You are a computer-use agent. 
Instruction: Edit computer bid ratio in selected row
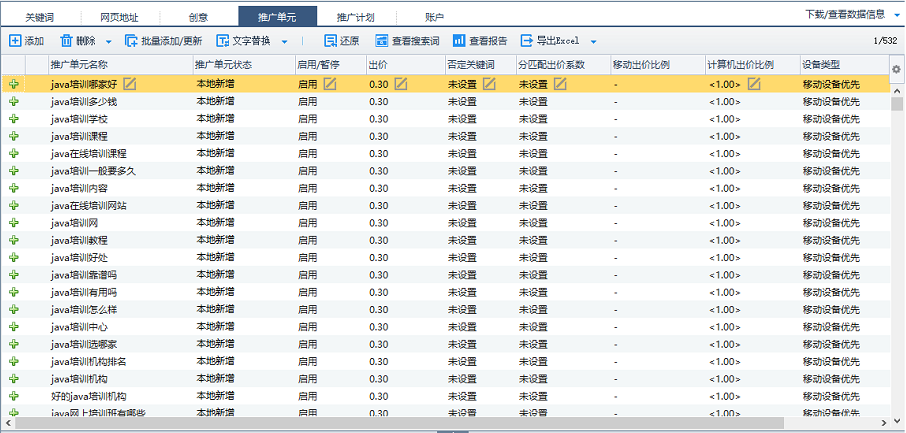tap(753, 84)
